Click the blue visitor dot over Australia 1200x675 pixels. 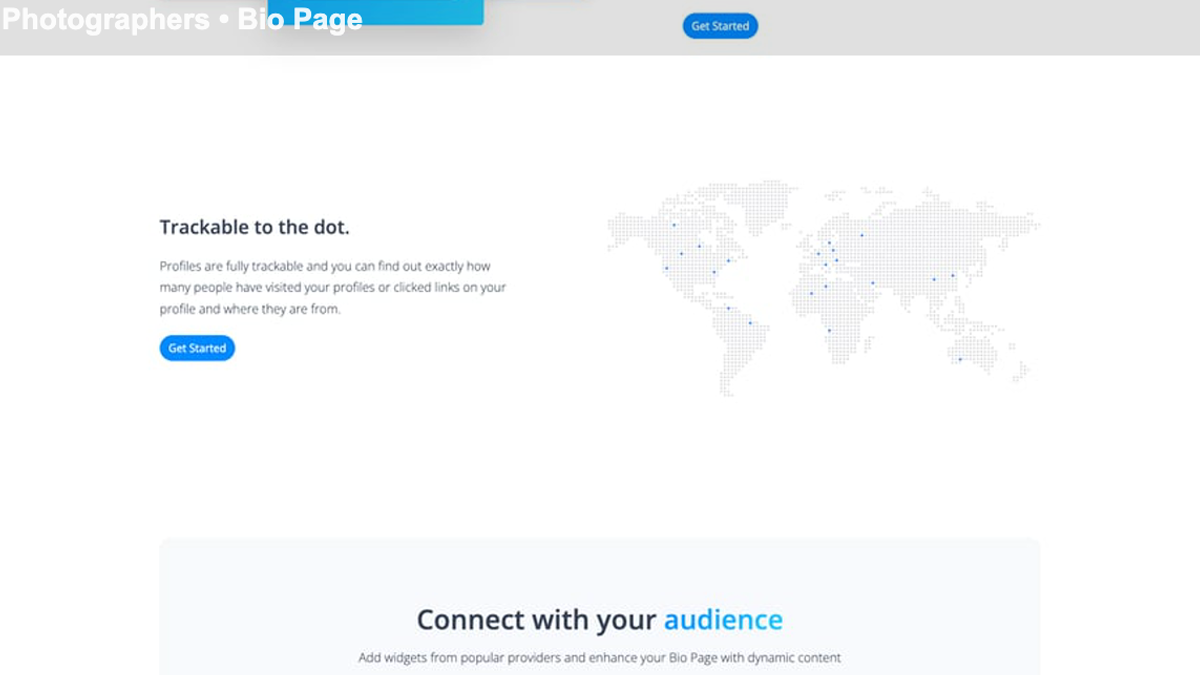959,360
